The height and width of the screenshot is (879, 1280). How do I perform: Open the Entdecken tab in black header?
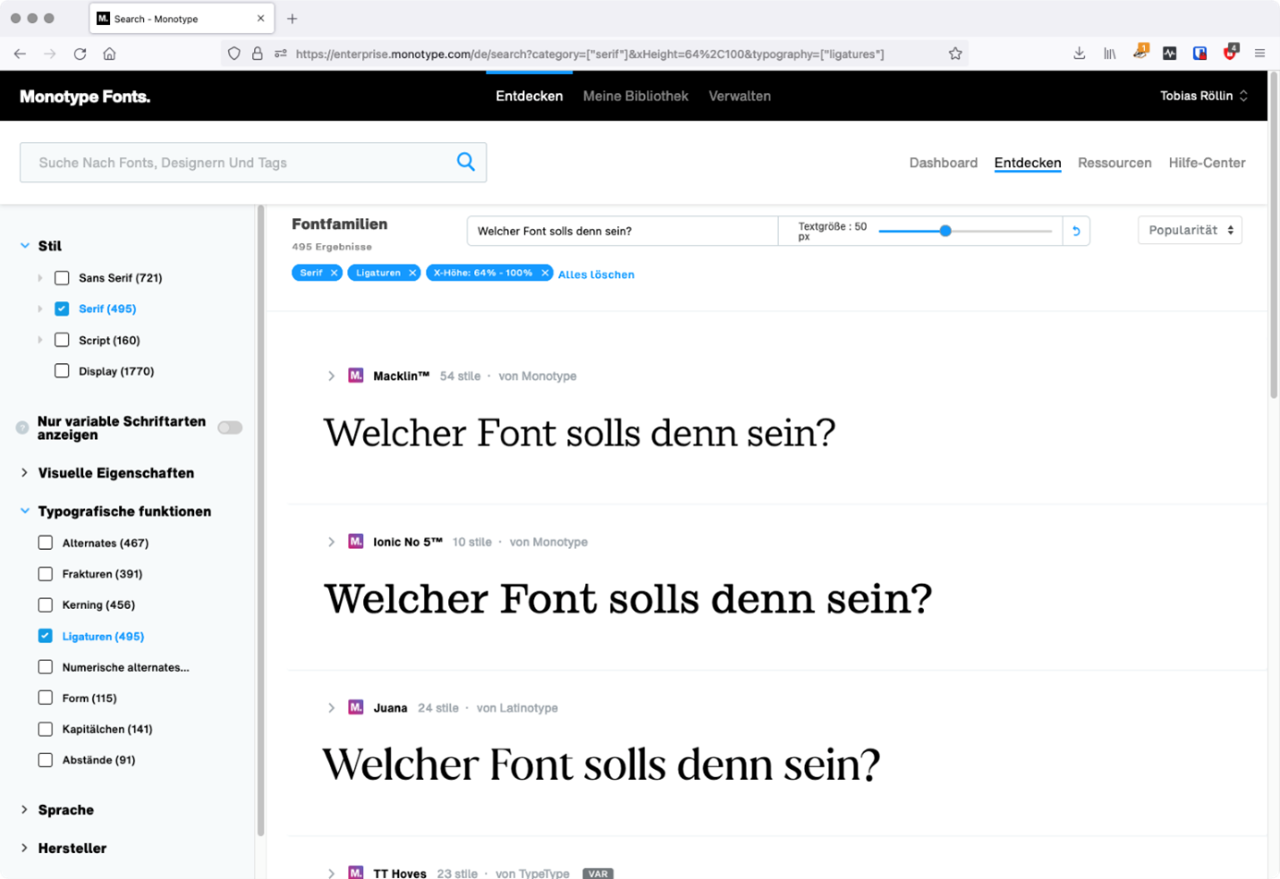529,96
